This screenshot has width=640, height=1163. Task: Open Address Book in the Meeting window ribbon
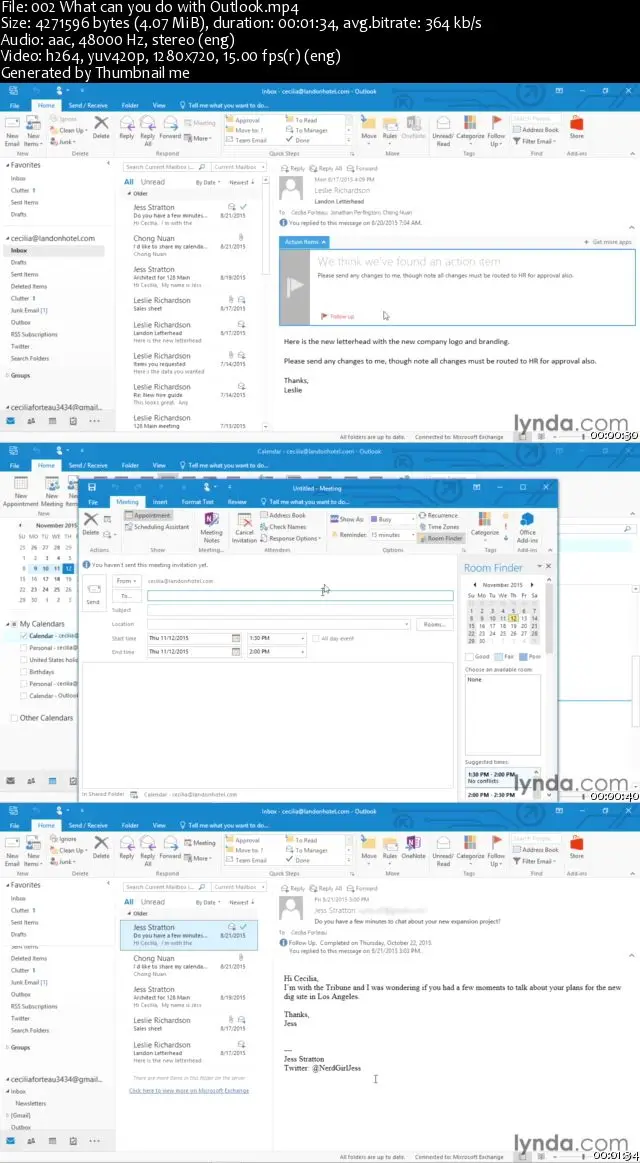(283, 515)
